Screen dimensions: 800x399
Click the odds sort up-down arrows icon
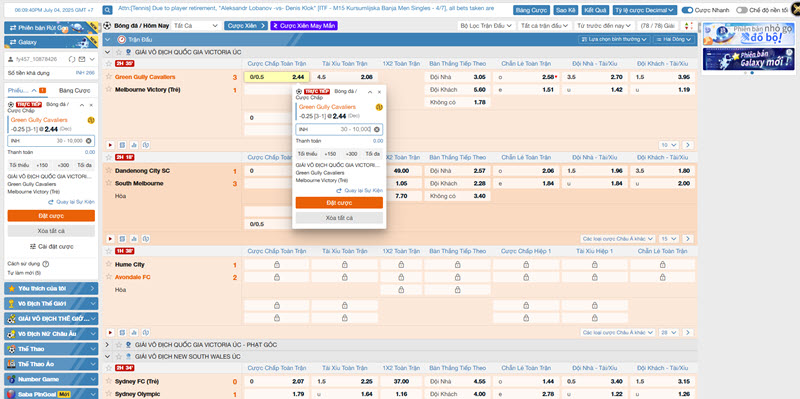689,26
